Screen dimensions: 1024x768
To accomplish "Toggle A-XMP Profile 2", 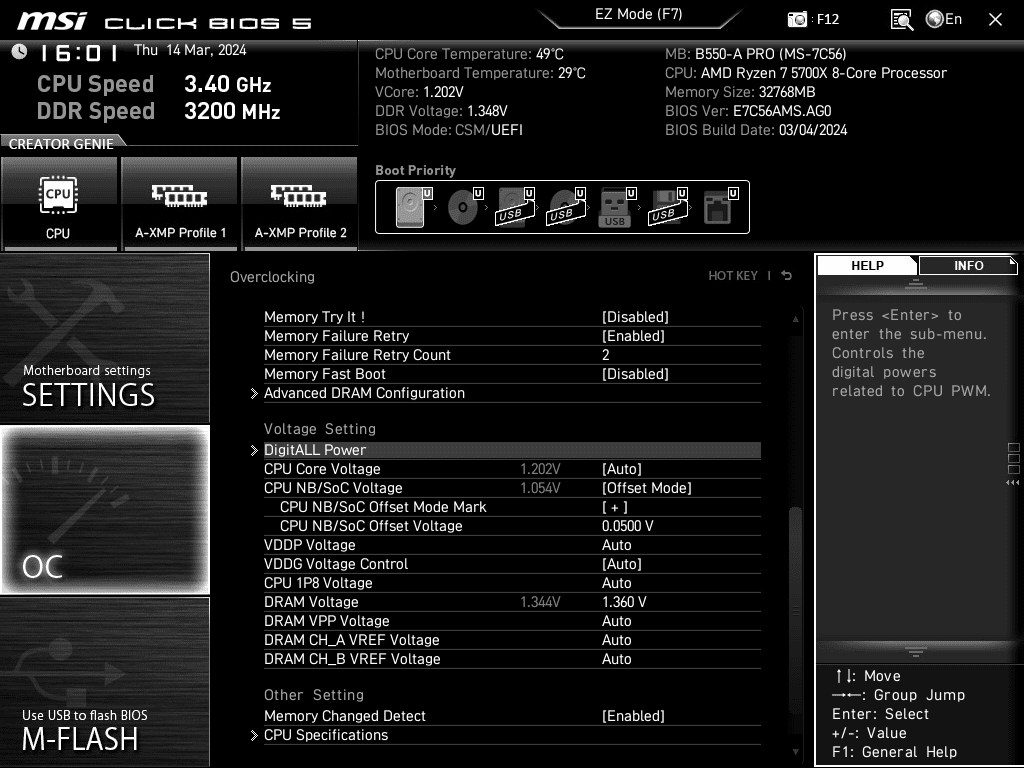I will [x=300, y=203].
